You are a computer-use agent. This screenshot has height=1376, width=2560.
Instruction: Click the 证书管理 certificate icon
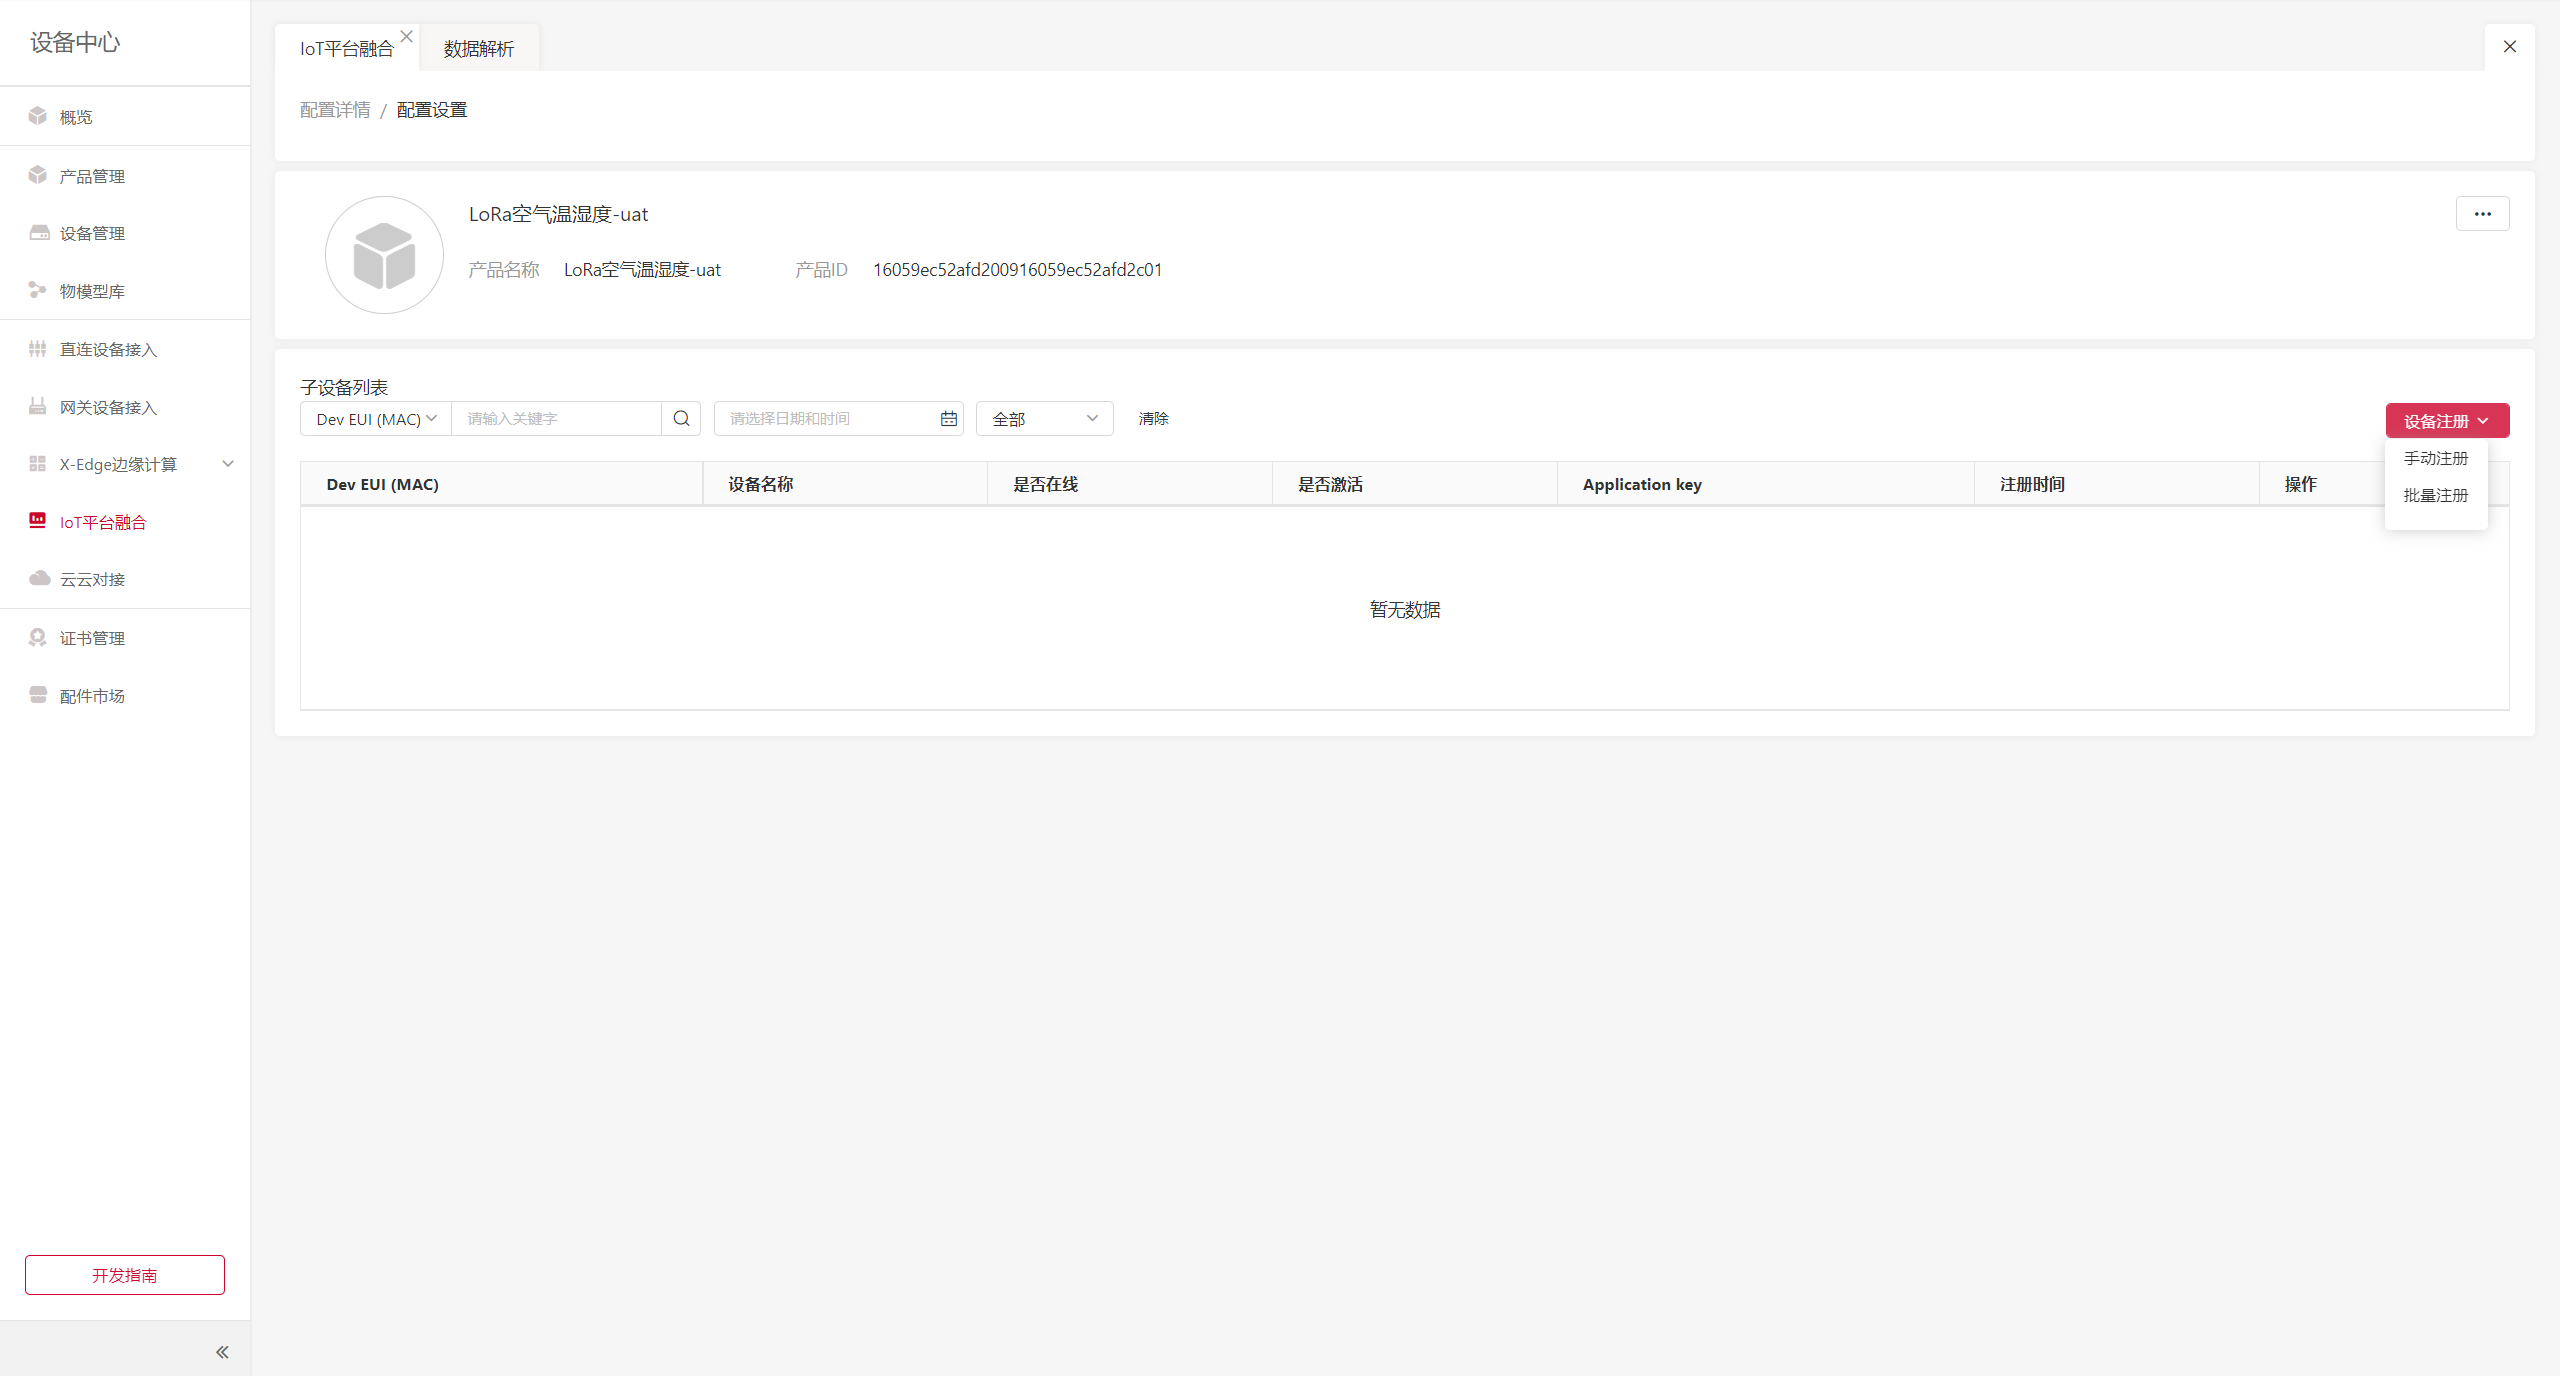[x=38, y=637]
